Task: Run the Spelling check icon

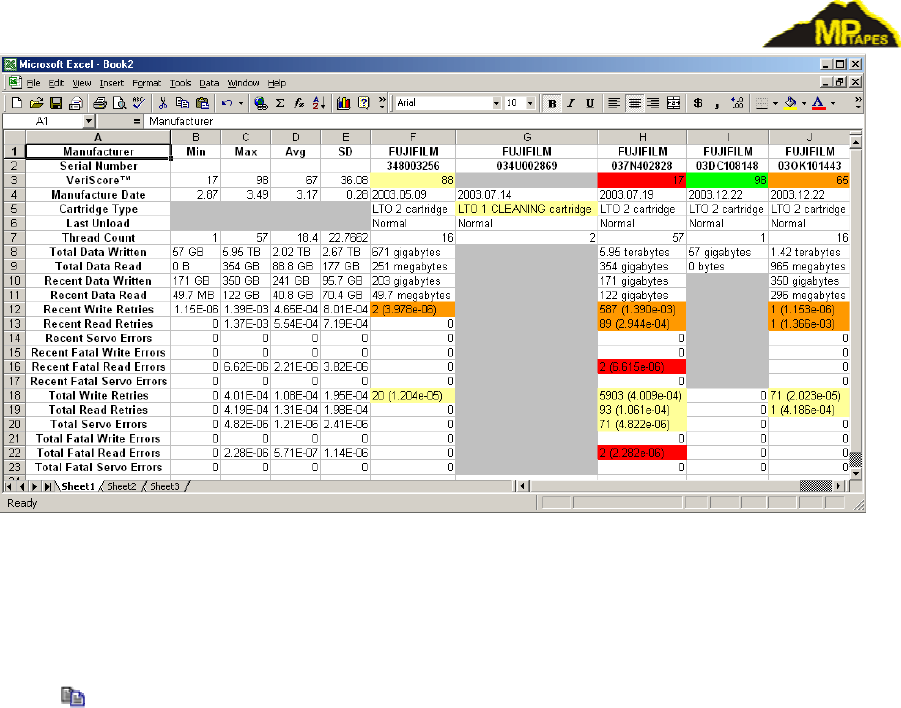Action: (x=138, y=103)
